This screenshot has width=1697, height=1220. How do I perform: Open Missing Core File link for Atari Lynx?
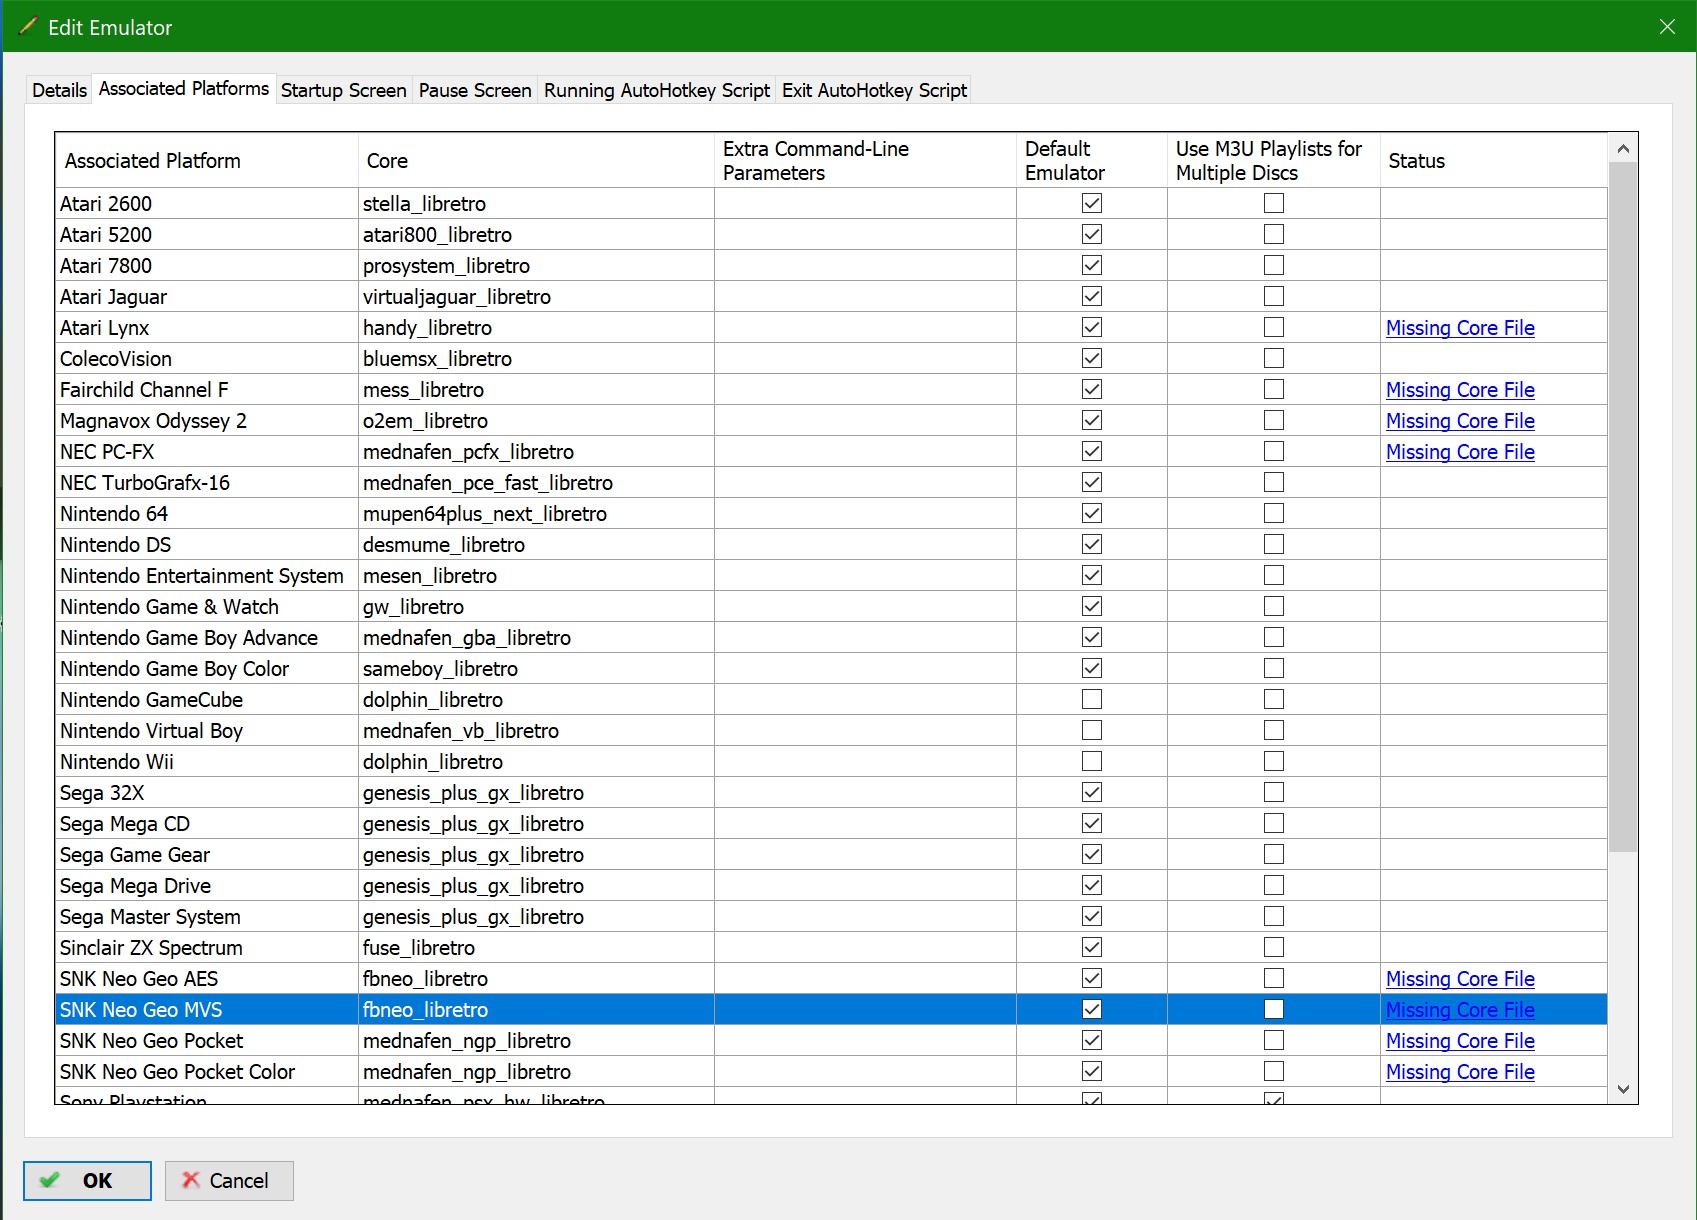tap(1460, 328)
